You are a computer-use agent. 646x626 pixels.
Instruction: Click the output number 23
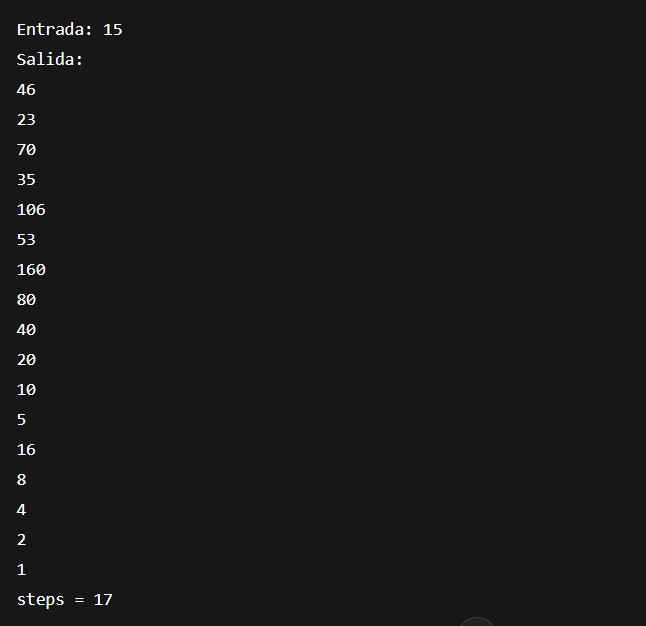[x=26, y=120]
